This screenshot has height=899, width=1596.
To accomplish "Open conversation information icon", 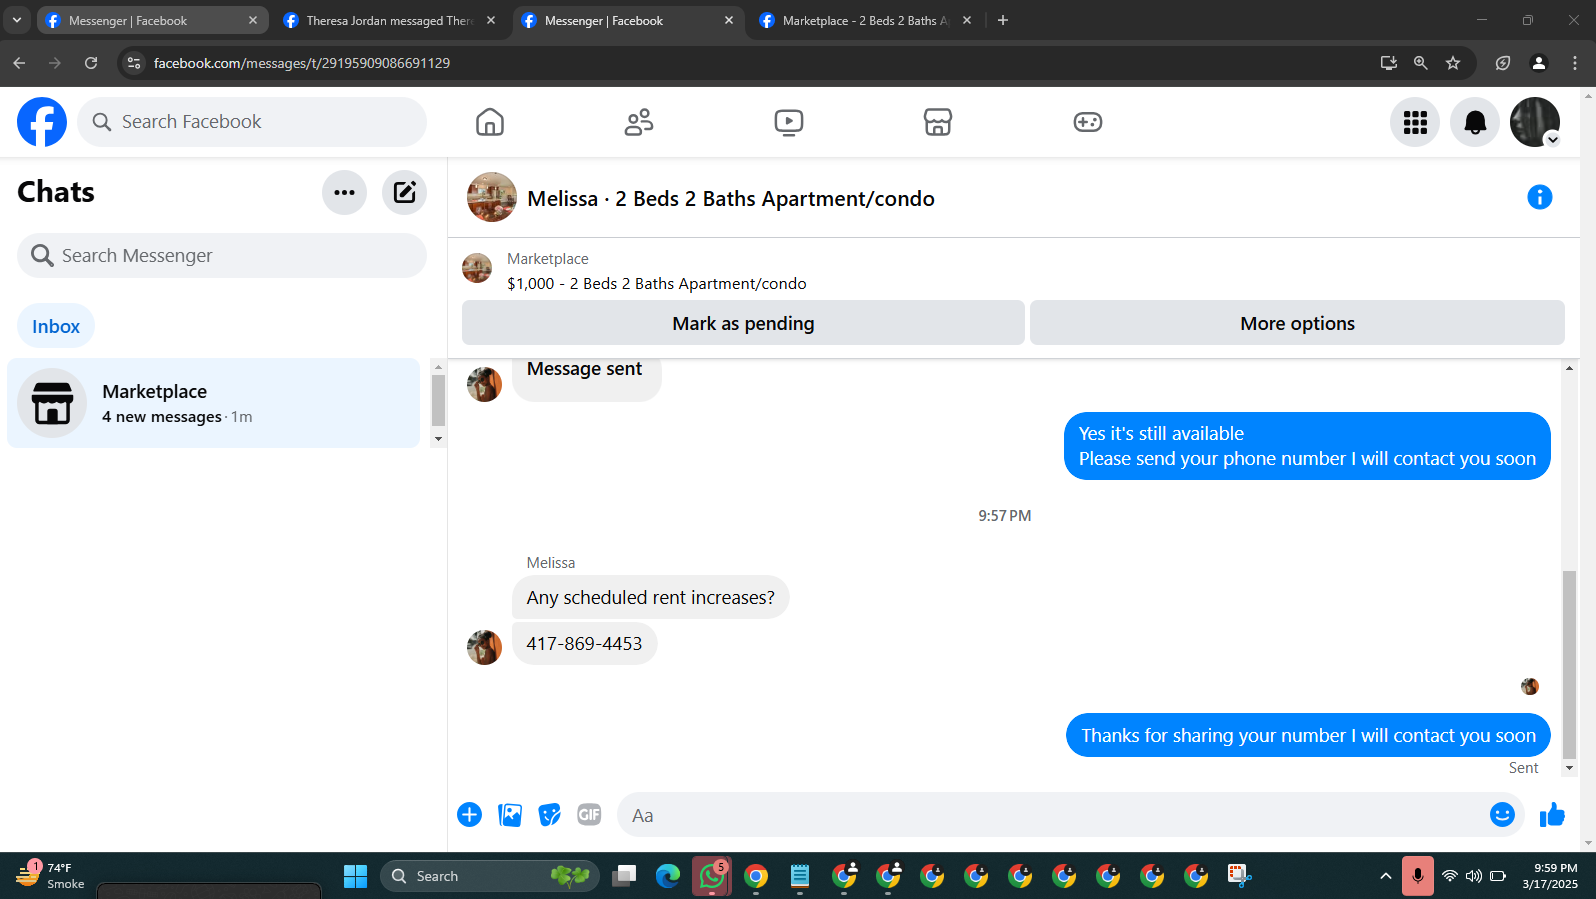I will pos(1540,197).
